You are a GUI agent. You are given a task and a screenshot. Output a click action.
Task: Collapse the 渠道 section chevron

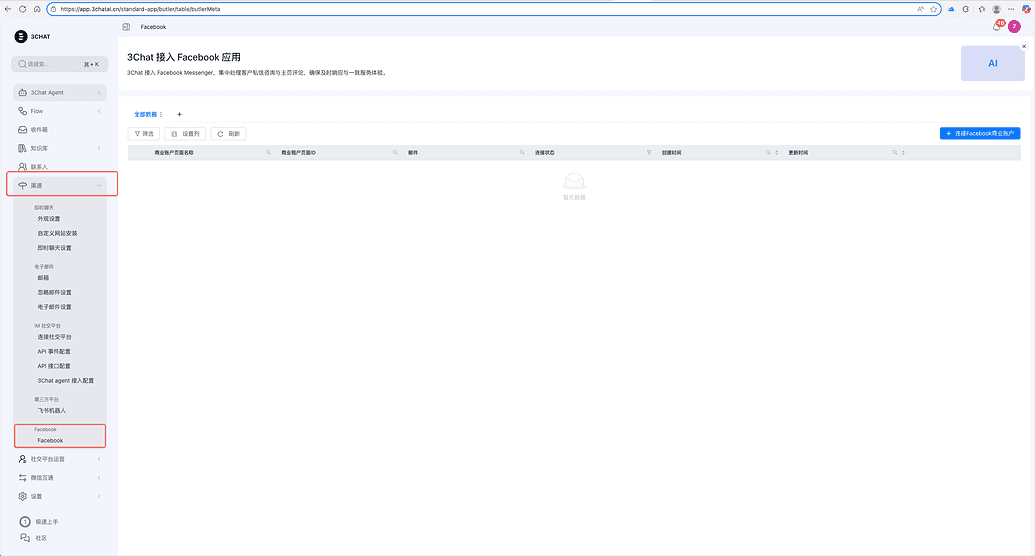point(99,186)
